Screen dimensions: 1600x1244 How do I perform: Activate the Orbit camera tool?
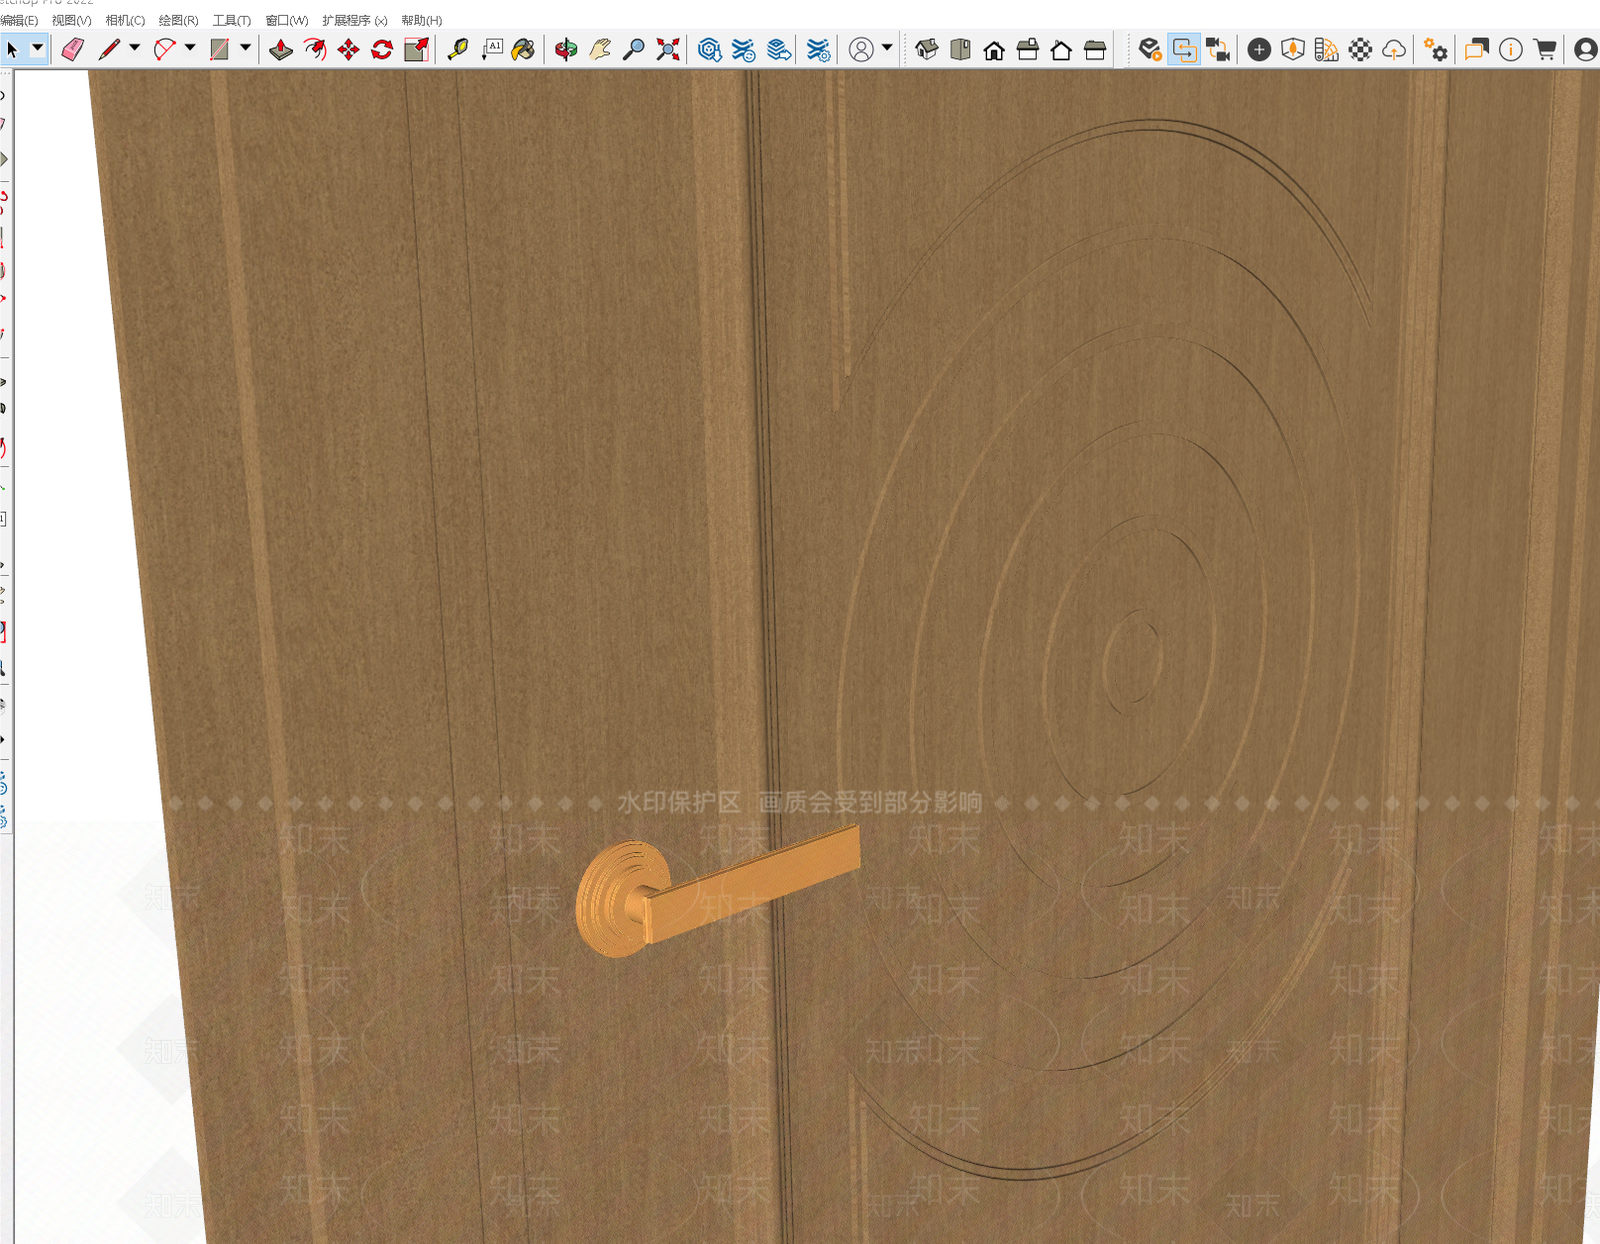point(566,49)
